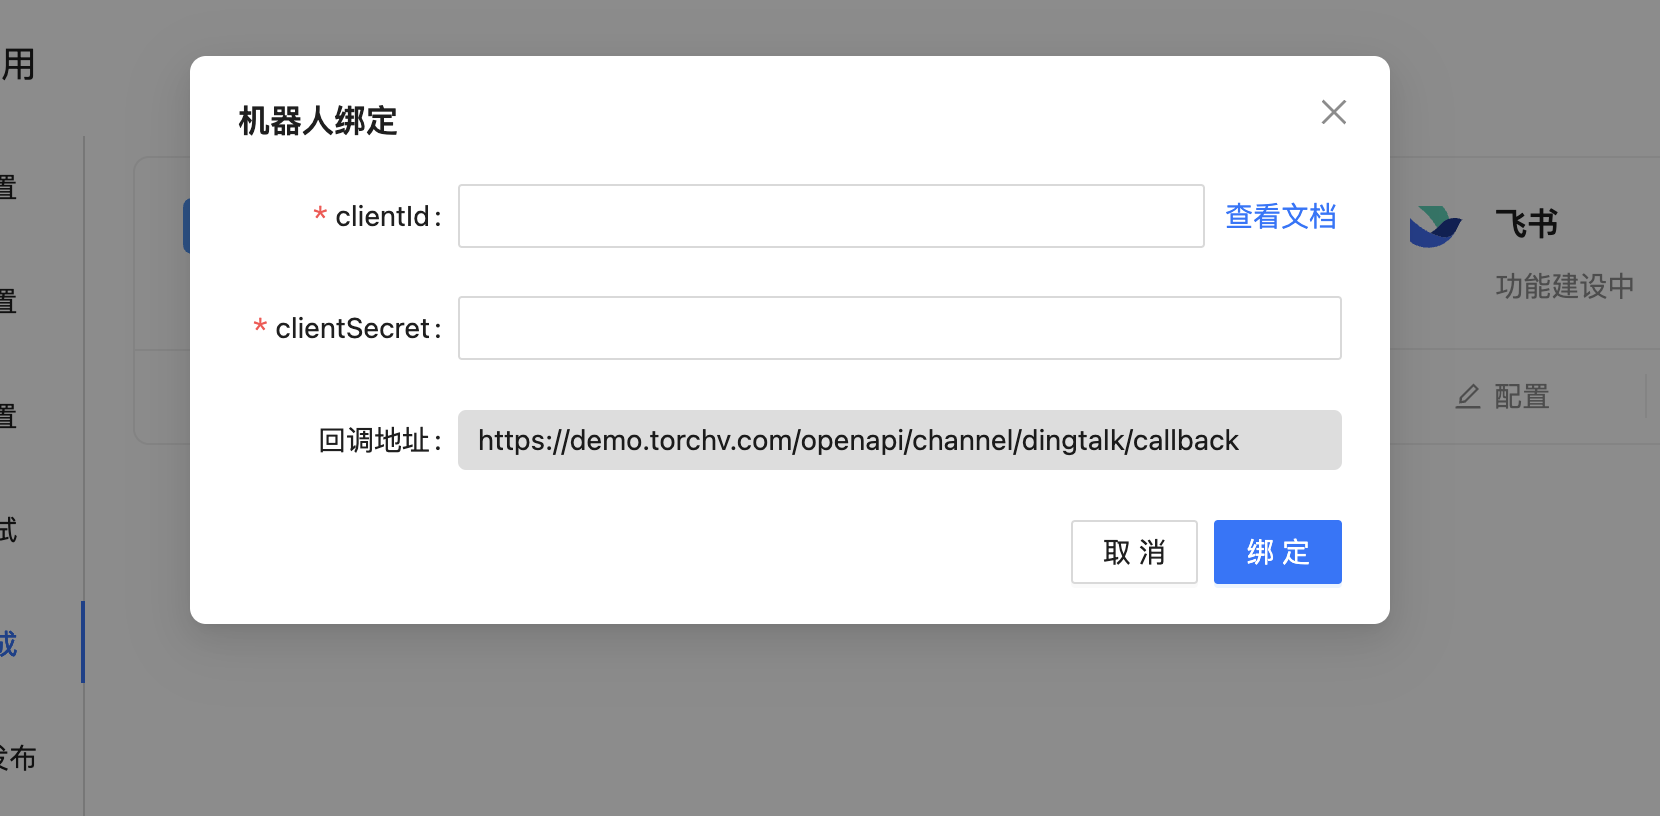Select the highlighted blue sidebar item

point(9,643)
